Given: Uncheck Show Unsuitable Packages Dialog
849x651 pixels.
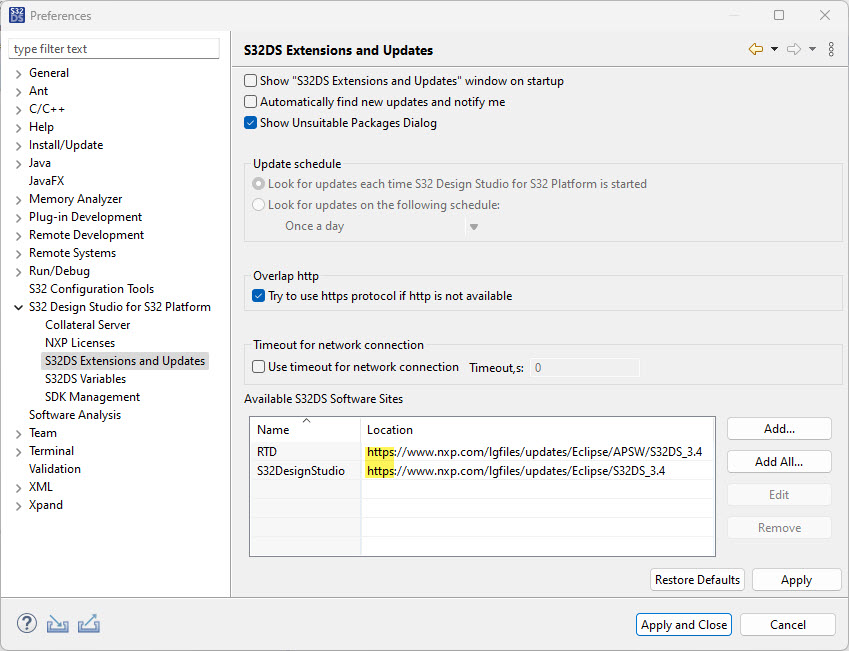Looking at the screenshot, I should click(251, 123).
